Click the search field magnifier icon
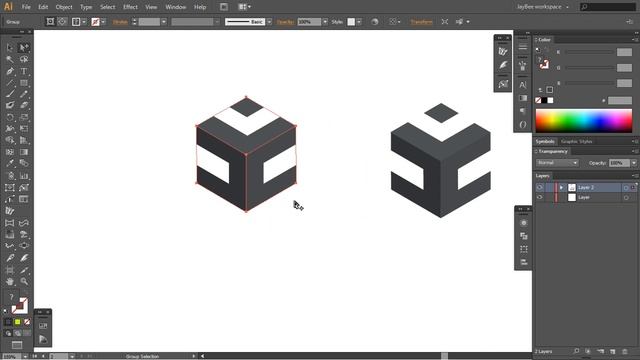Screen dimensions: 640x360 pyautogui.click(x=584, y=7)
